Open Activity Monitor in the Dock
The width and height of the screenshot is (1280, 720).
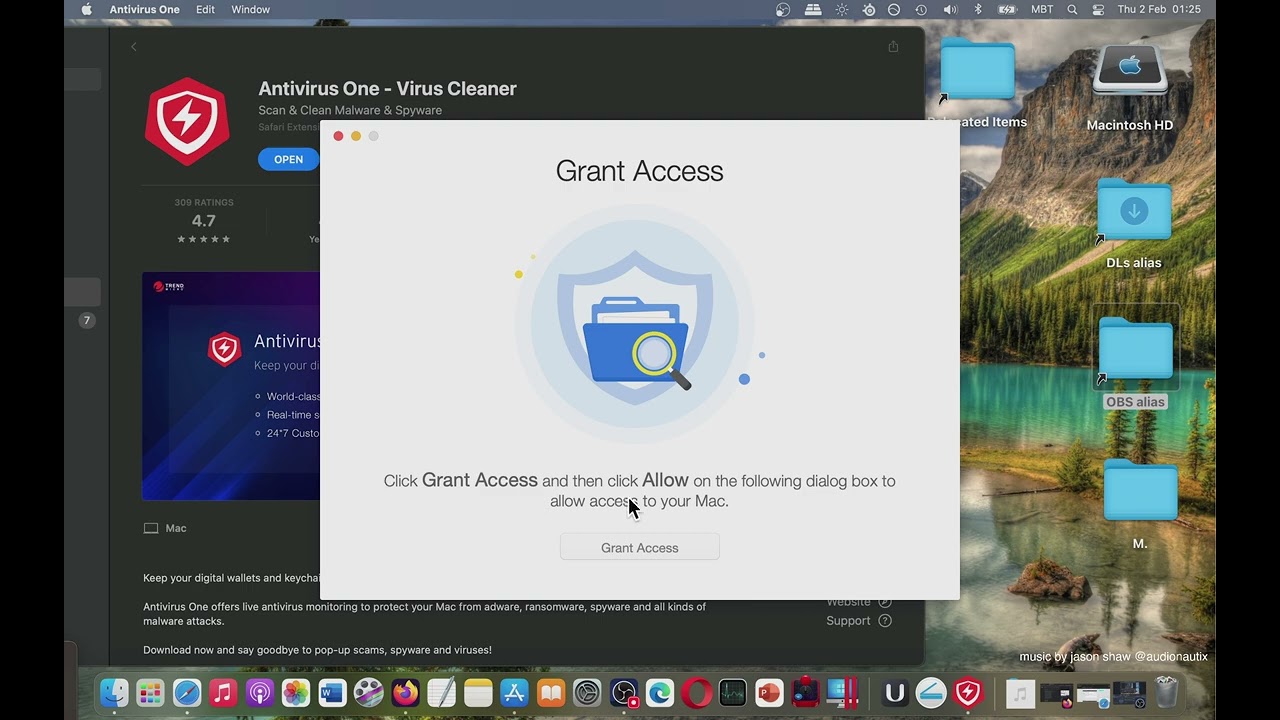pyautogui.click(x=733, y=692)
